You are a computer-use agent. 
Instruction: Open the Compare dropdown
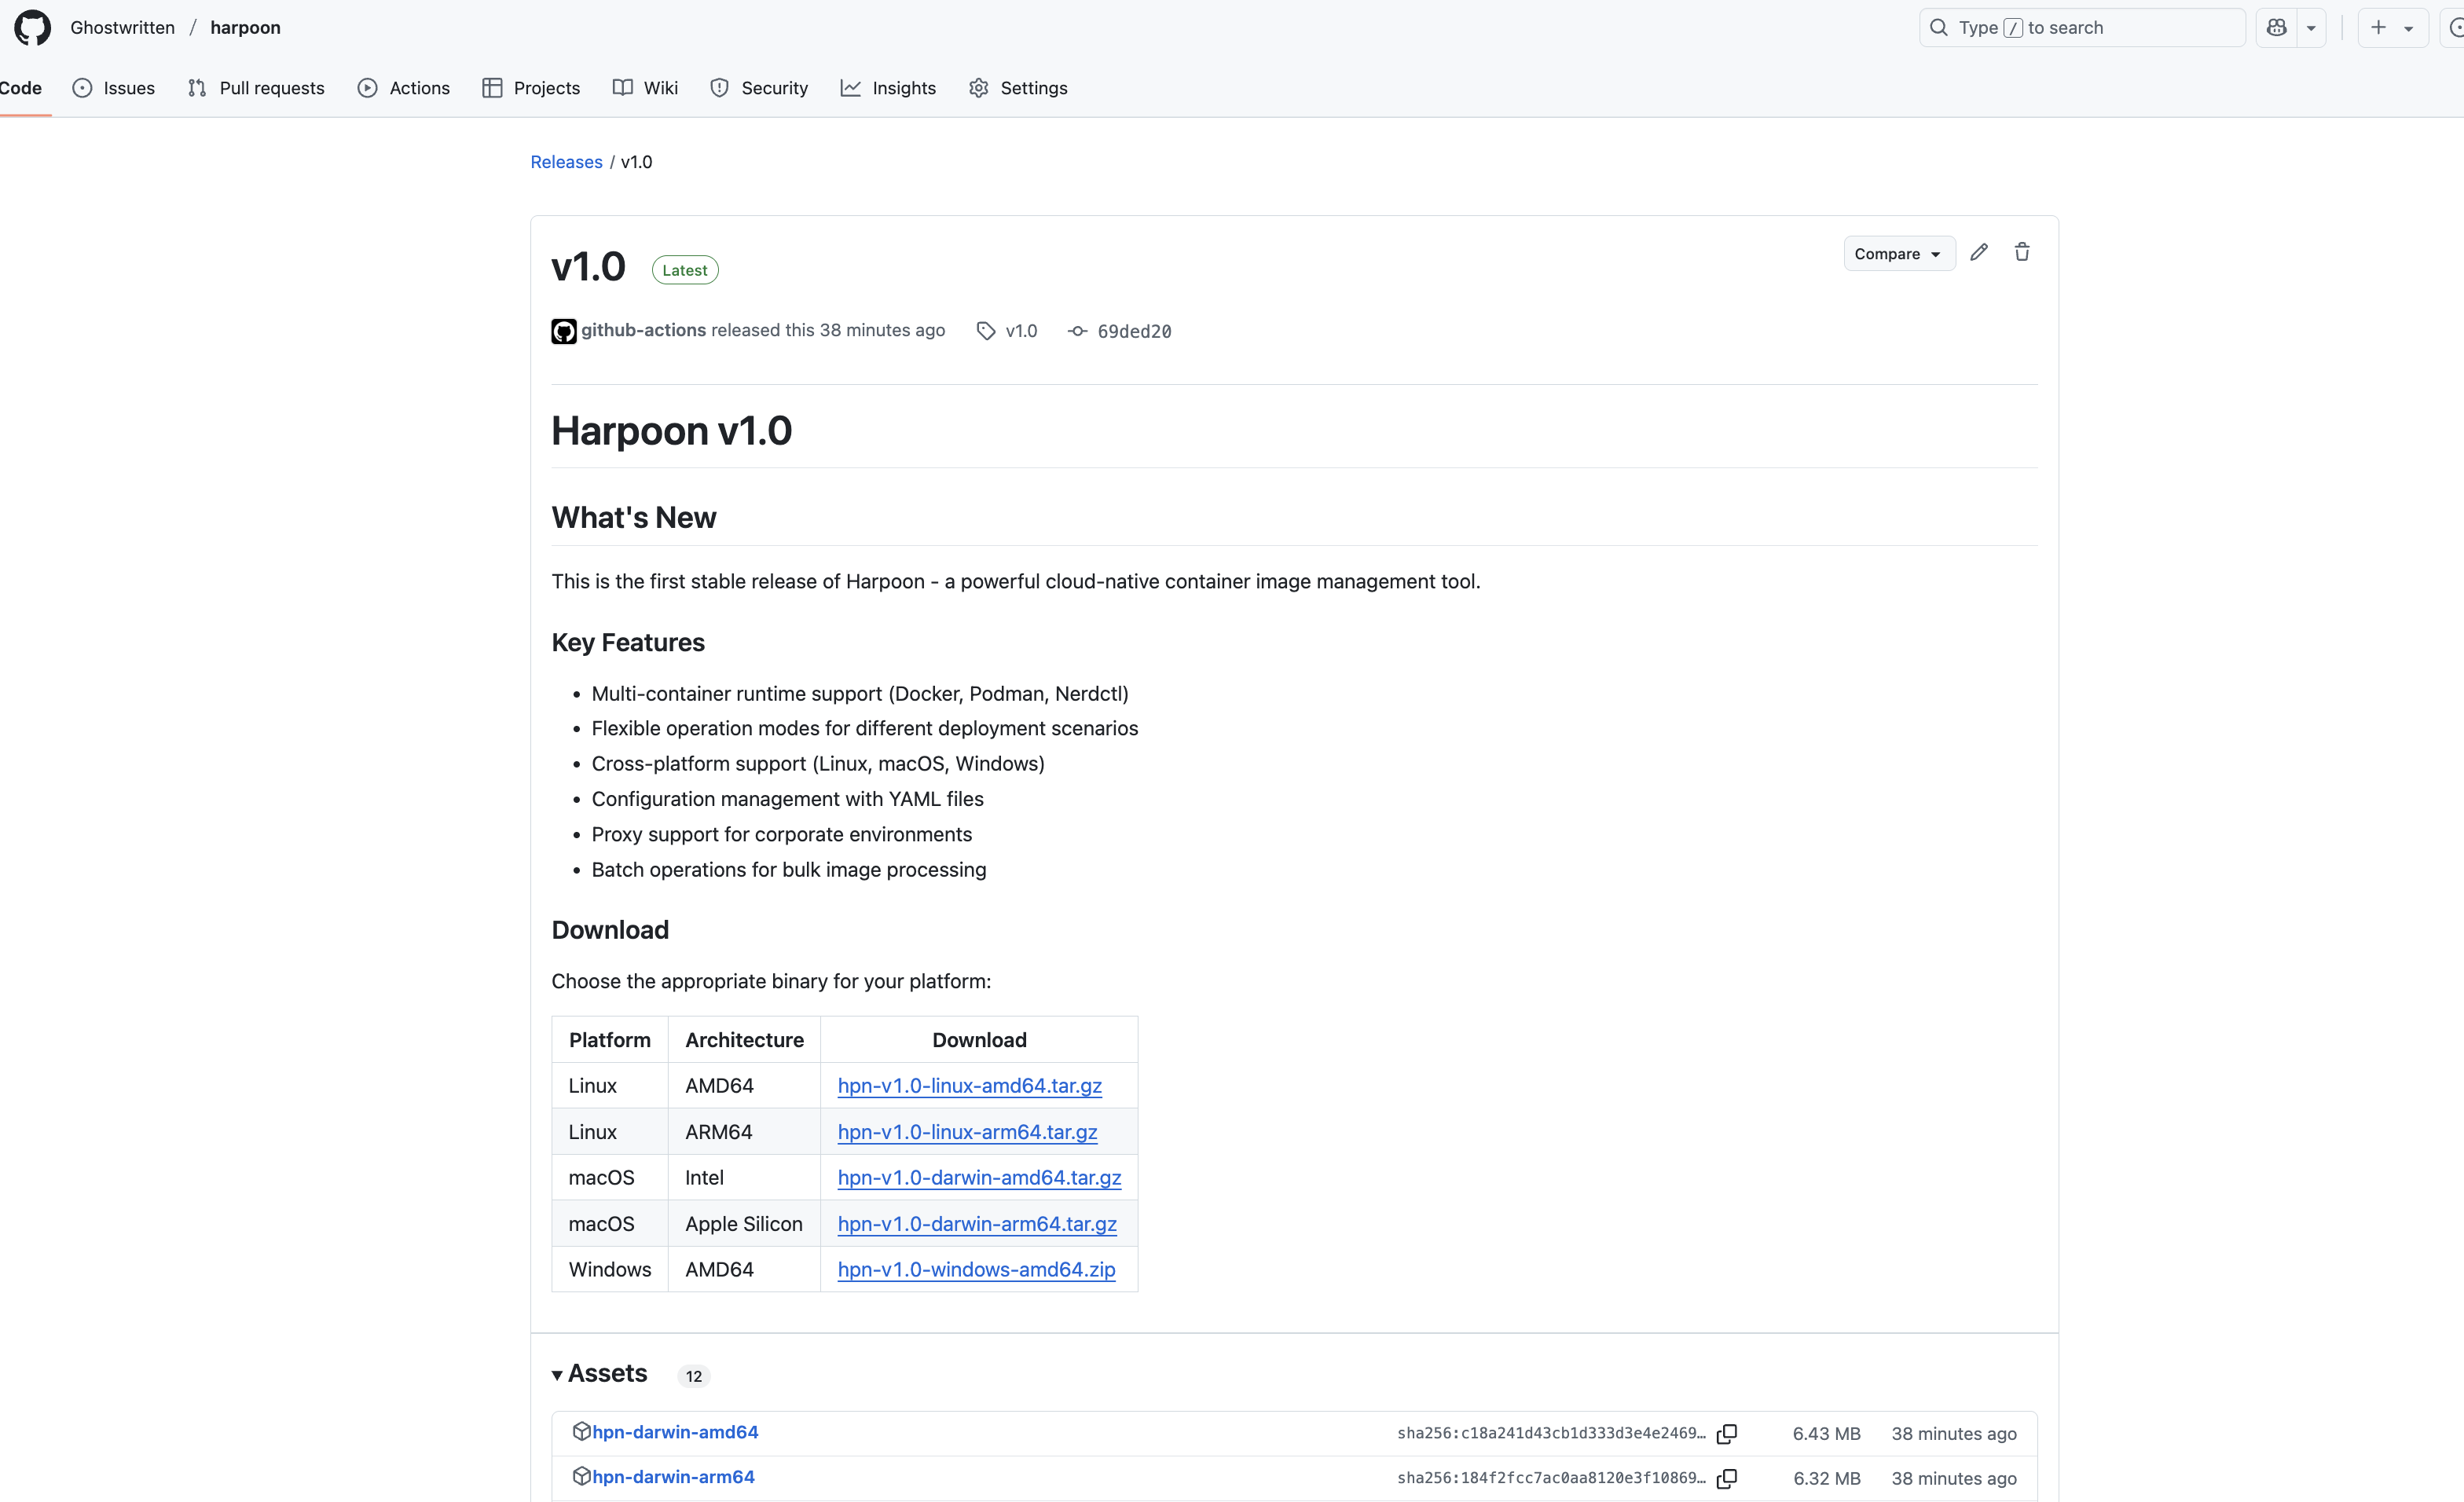[x=1899, y=254]
